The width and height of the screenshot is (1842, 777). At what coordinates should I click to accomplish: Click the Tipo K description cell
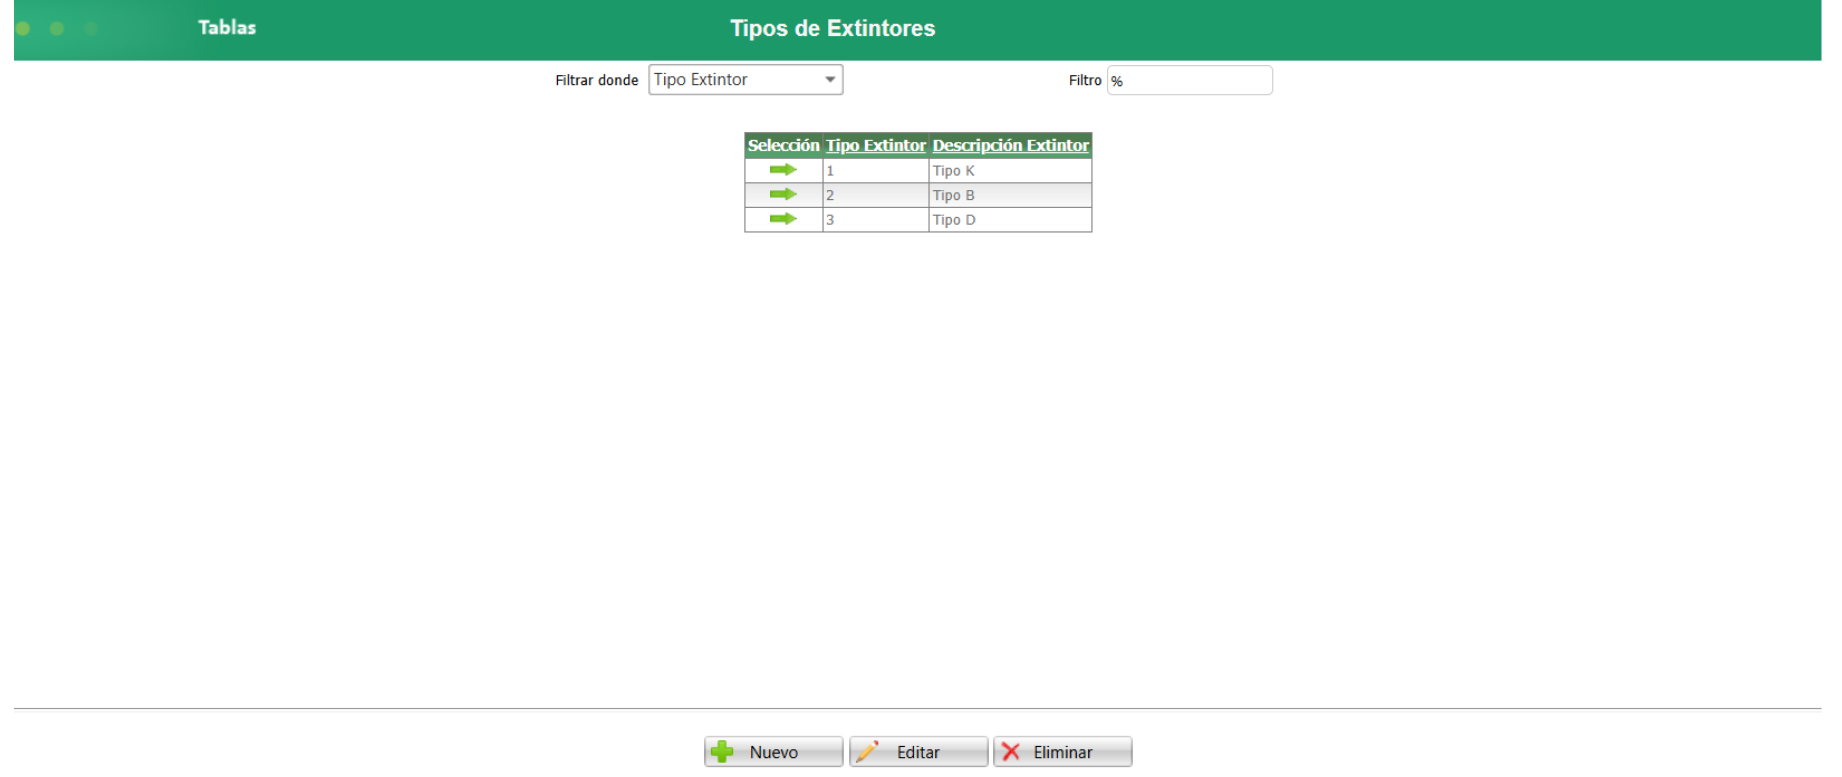[1010, 171]
